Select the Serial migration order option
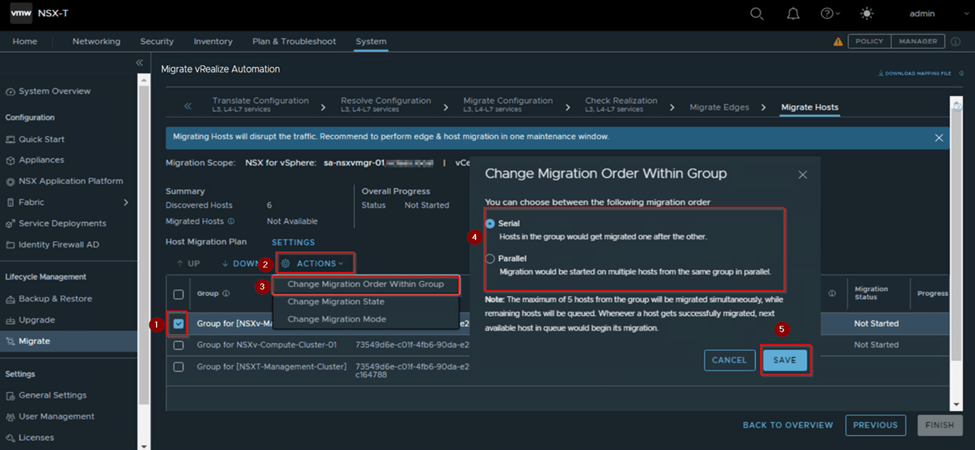This screenshot has height=450, width=975. point(490,223)
